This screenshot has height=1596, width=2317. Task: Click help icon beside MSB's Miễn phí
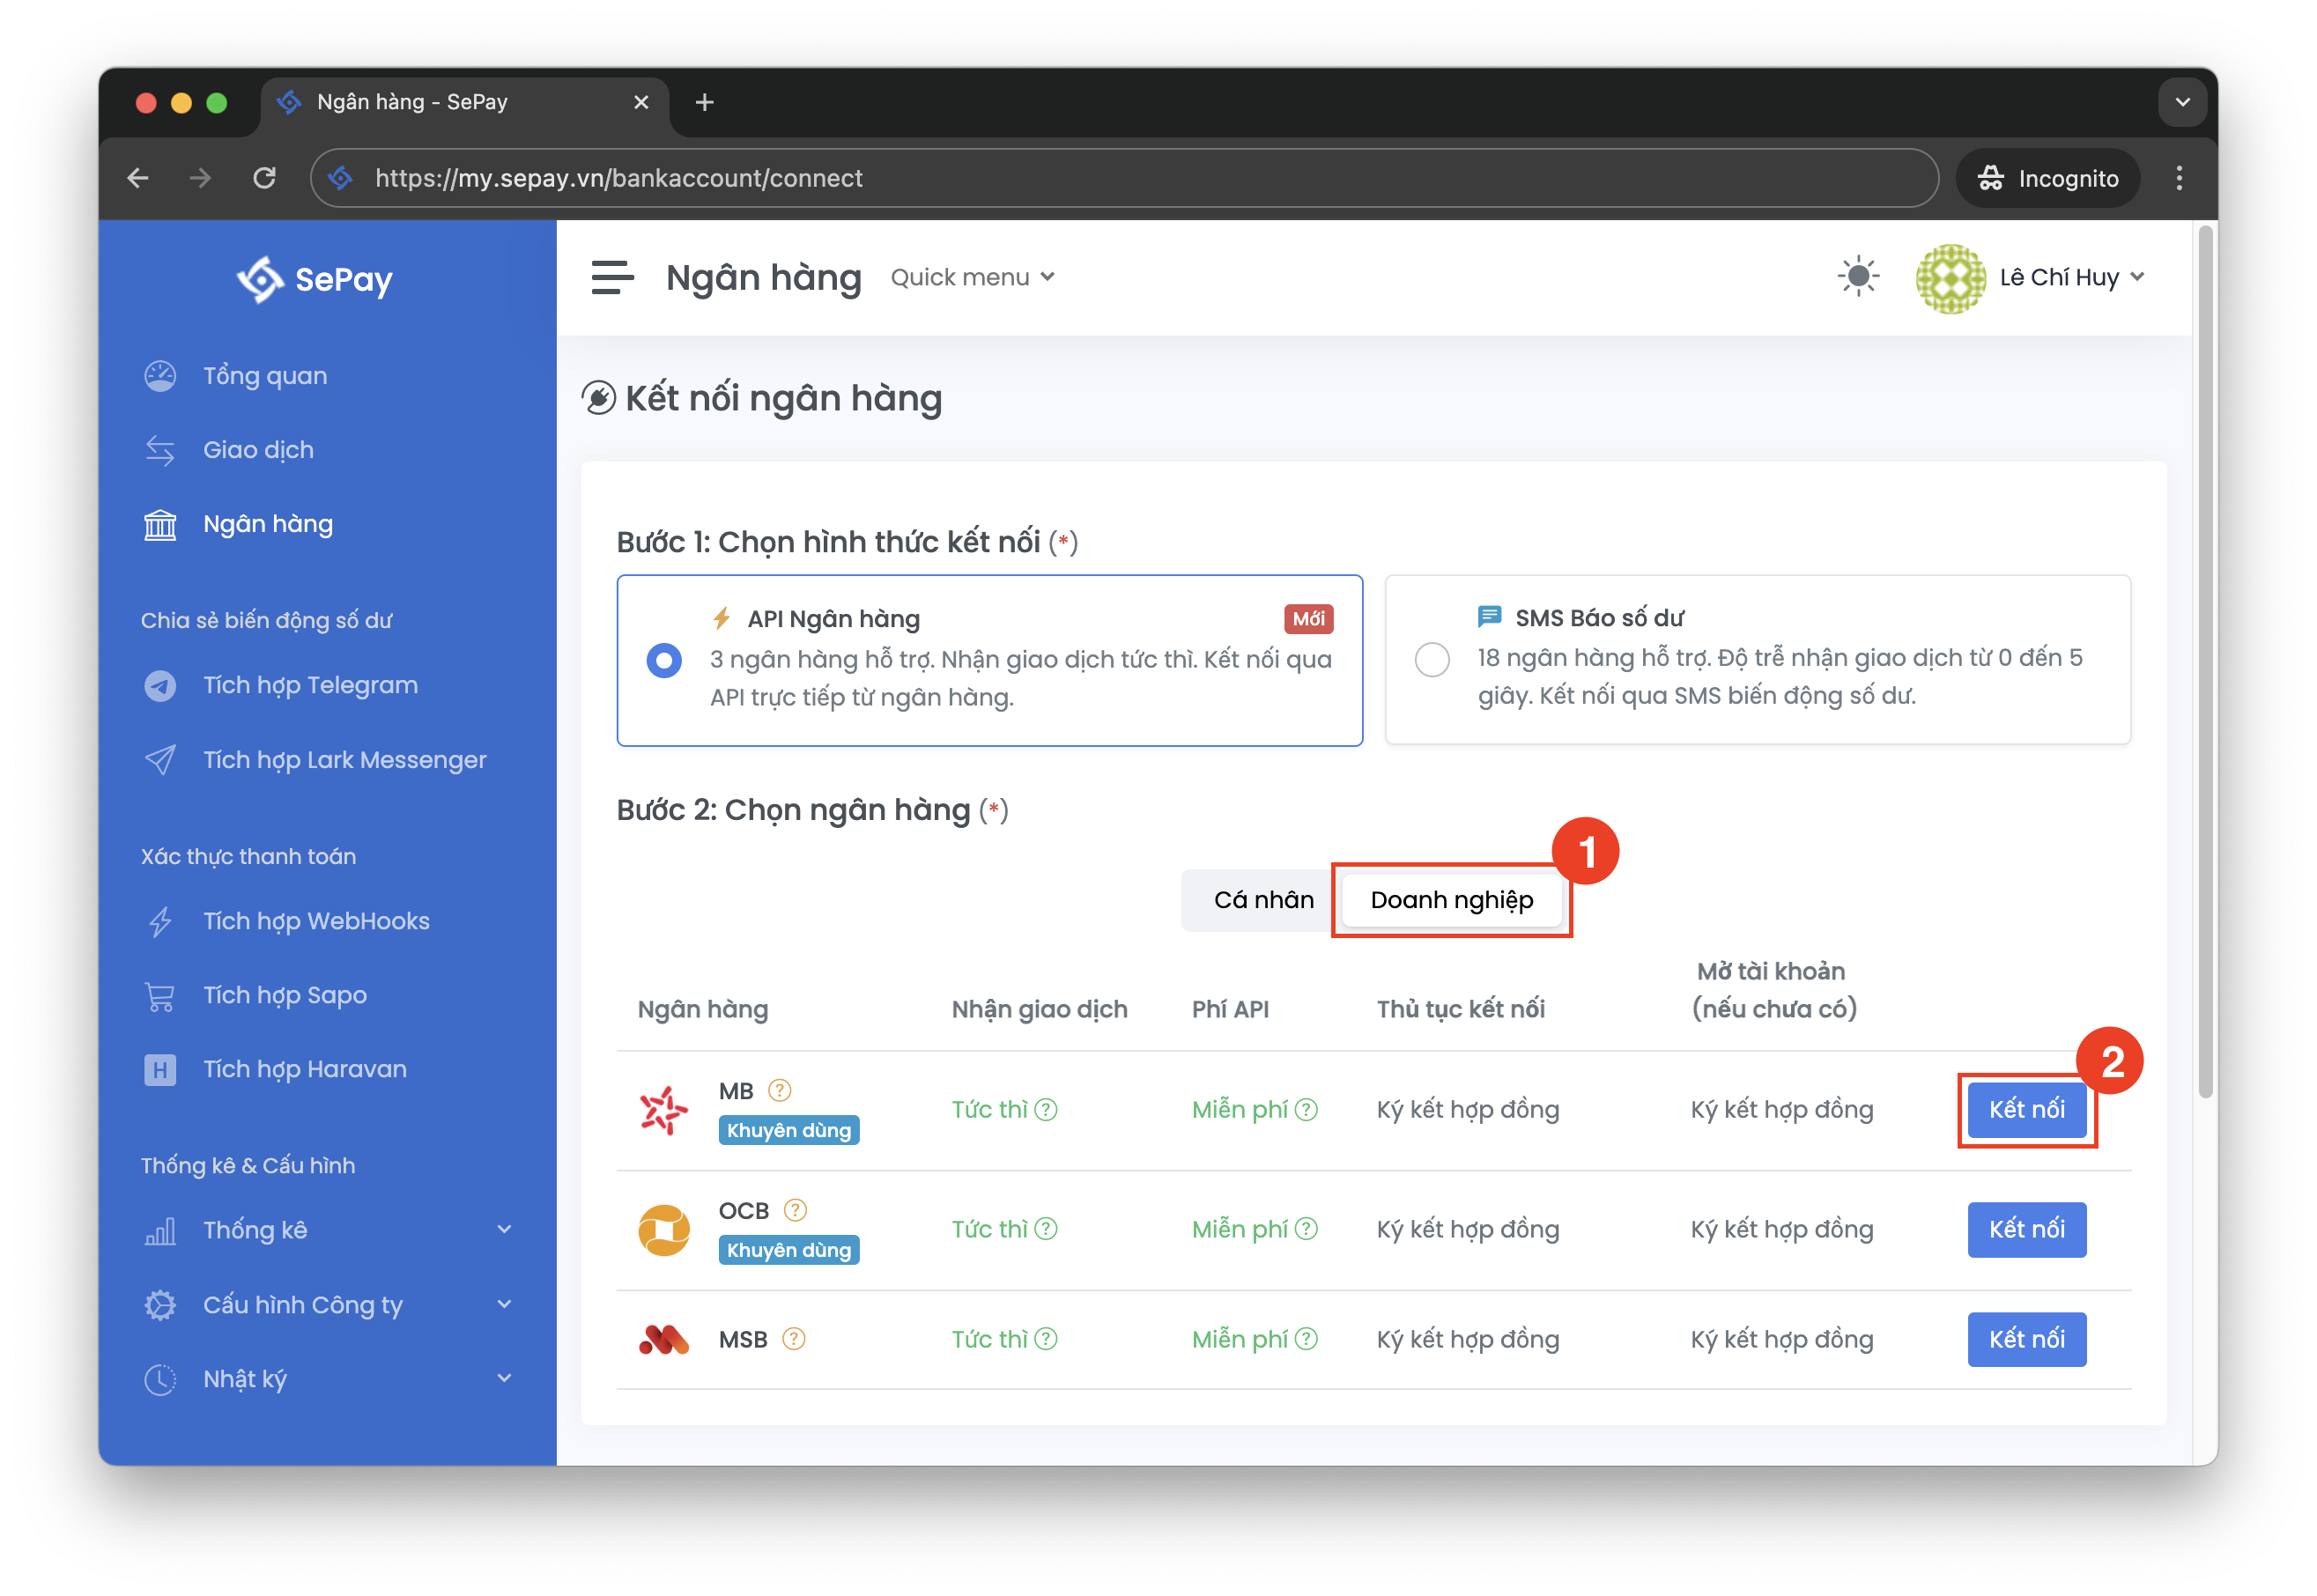(1306, 1339)
